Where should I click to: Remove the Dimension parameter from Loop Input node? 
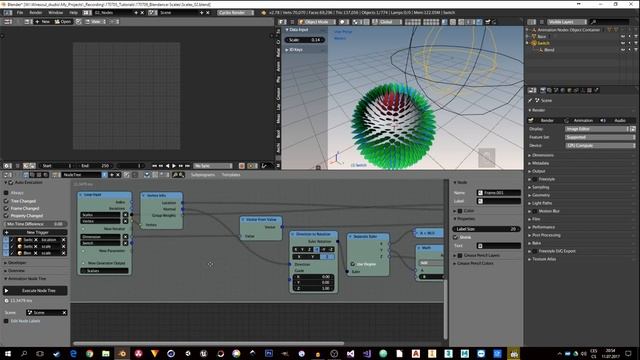125,236
